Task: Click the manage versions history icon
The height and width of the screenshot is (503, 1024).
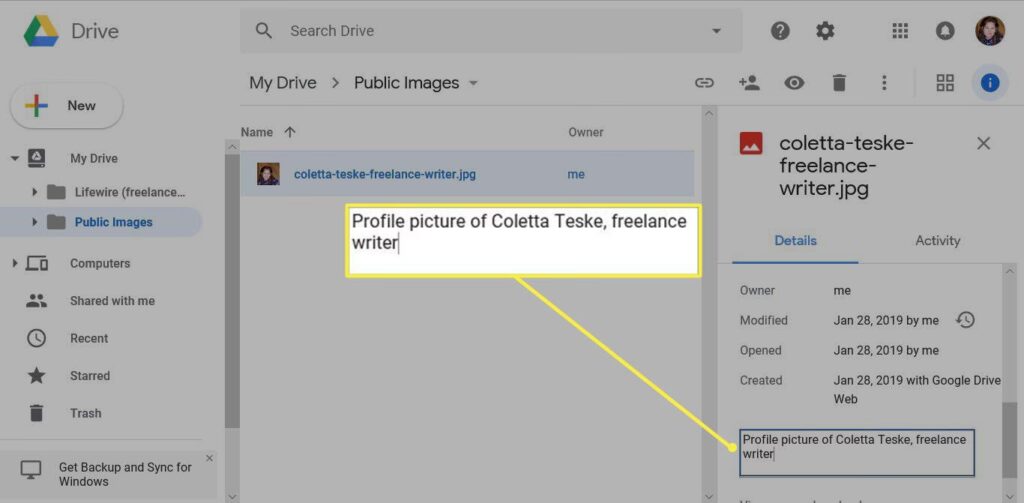Action: tap(965, 320)
